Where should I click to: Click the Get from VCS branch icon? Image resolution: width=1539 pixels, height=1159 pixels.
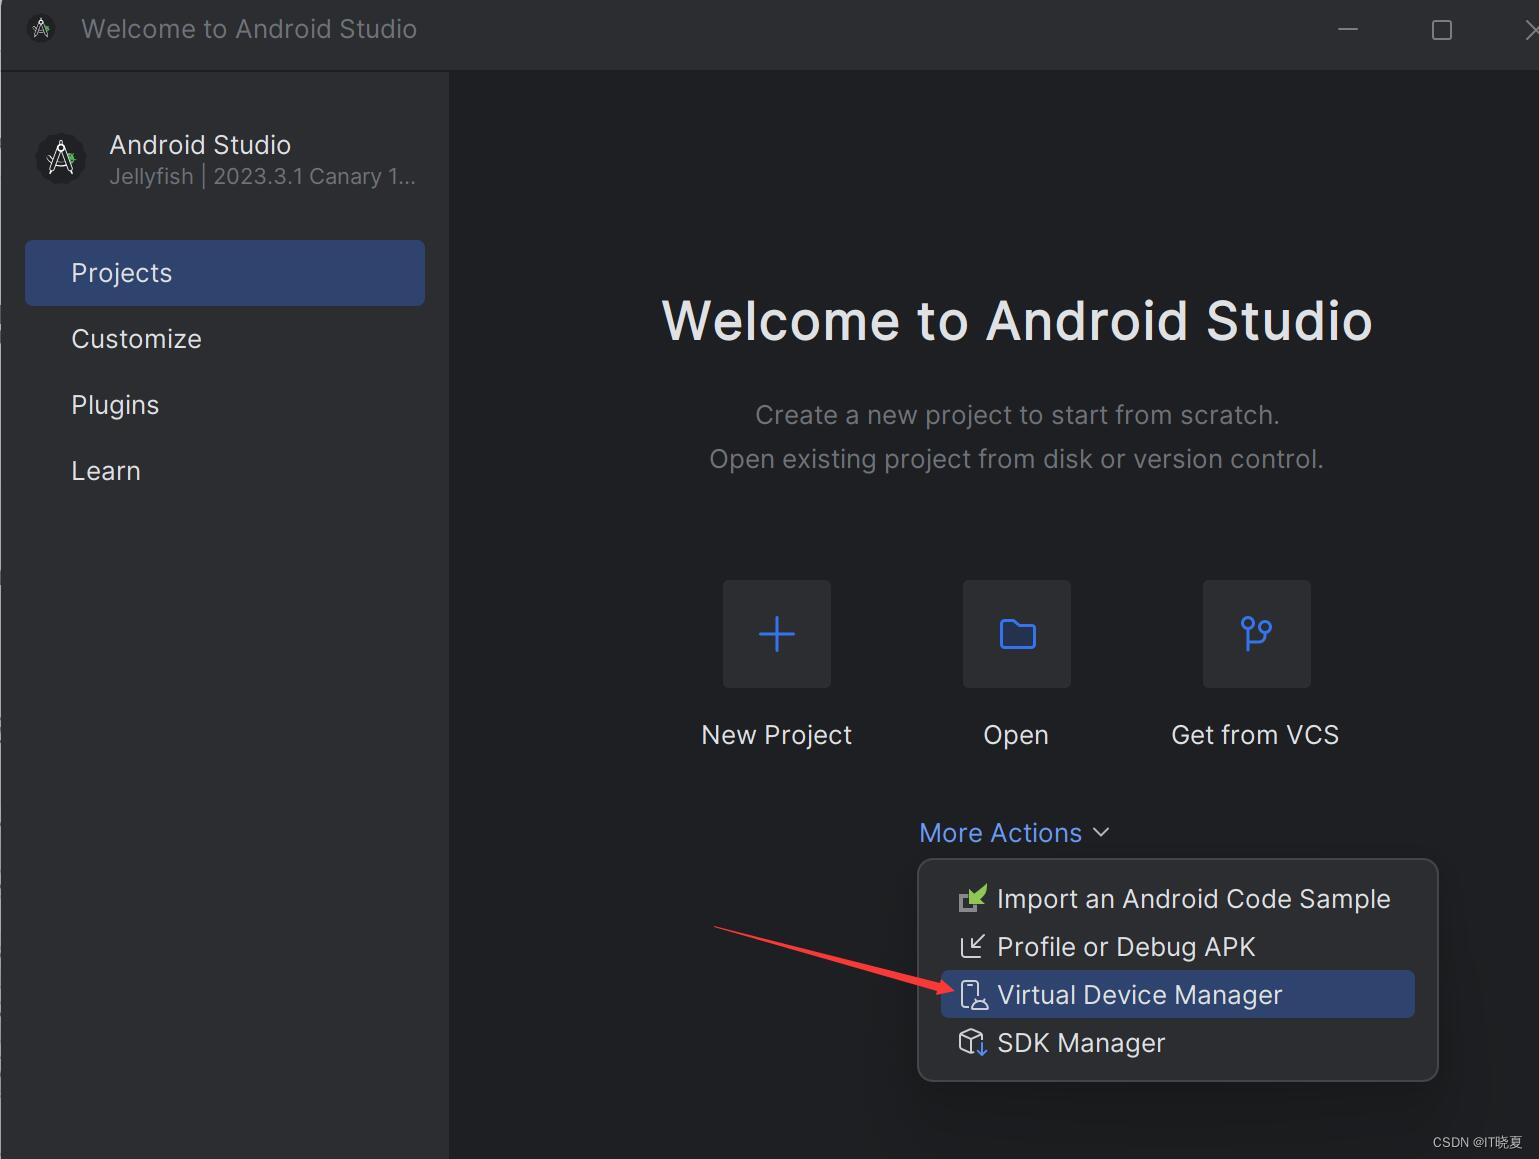(1257, 634)
